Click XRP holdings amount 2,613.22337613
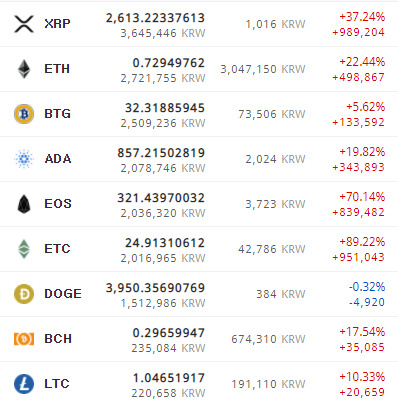Image resolution: width=398 pixels, height=405 pixels. click(155, 18)
